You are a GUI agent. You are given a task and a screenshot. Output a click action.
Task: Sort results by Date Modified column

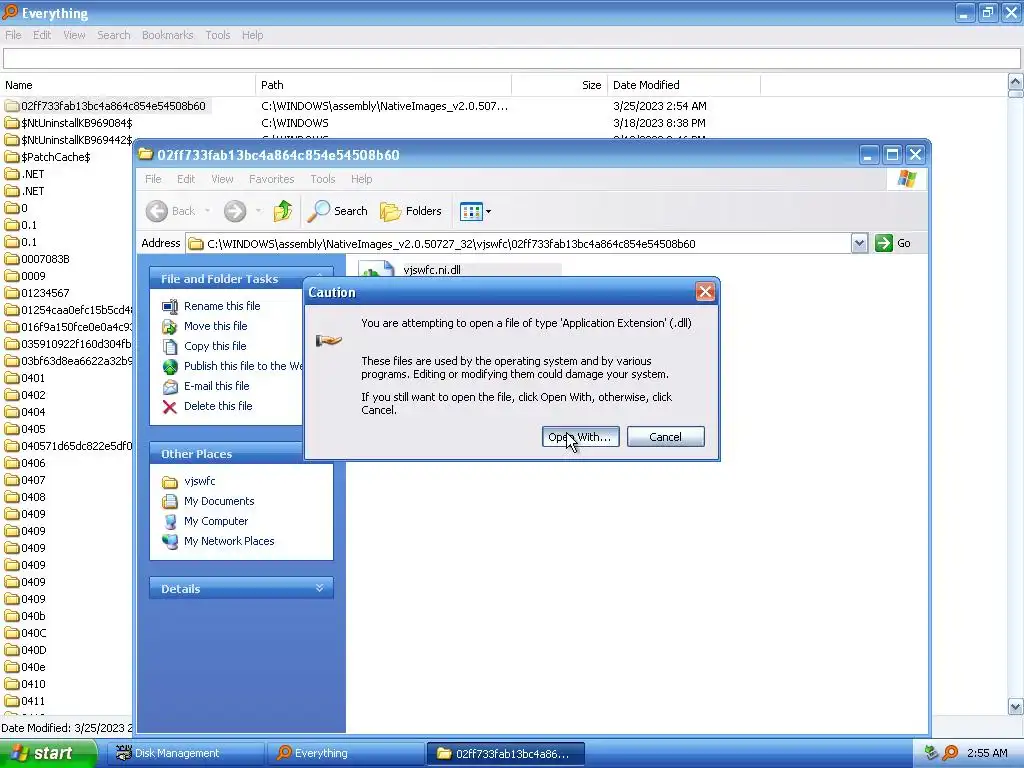coord(684,85)
